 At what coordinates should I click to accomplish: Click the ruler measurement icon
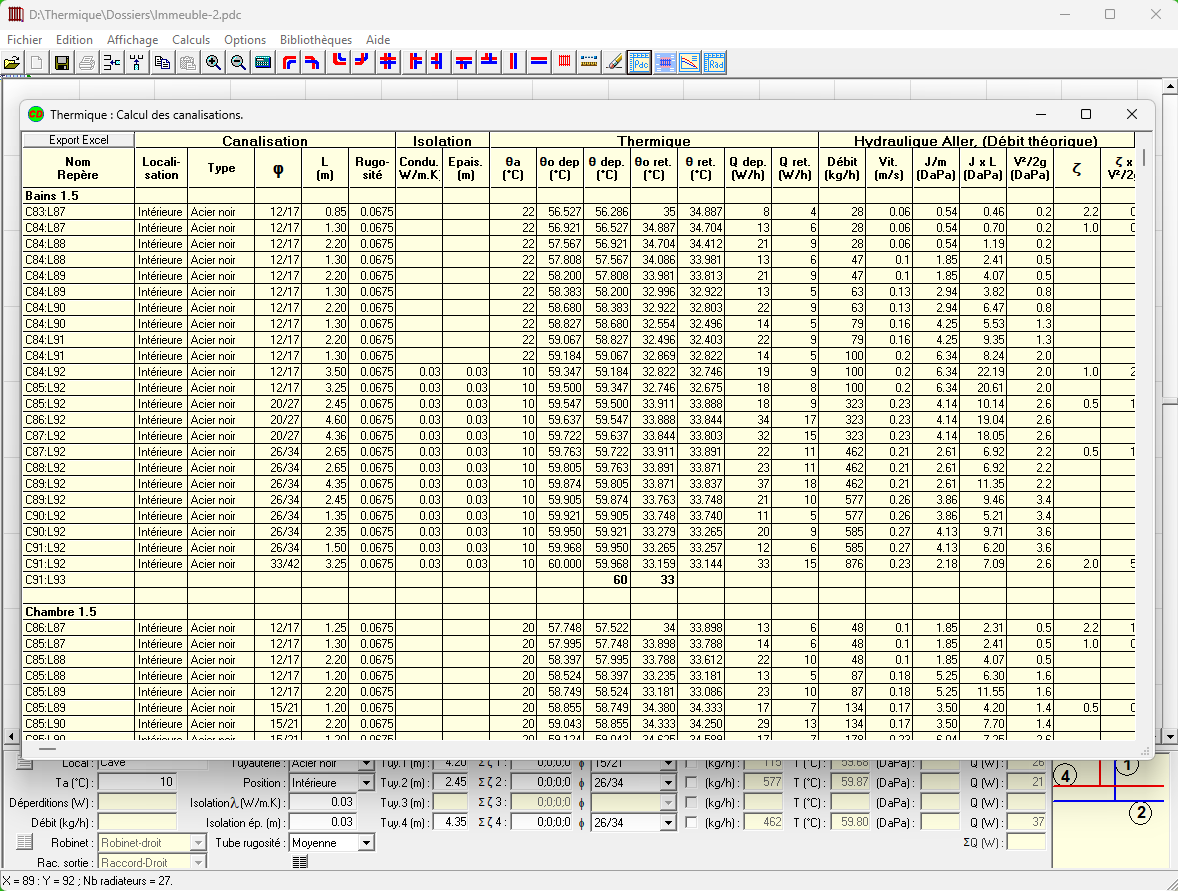click(590, 62)
